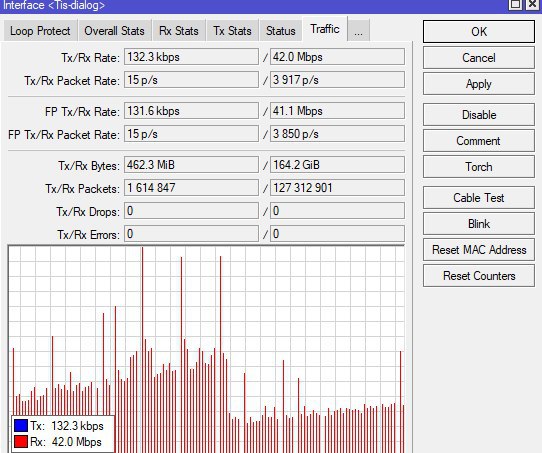The image size is (542, 453).
Task: Select the Rx Stats tab
Action: tap(179, 31)
